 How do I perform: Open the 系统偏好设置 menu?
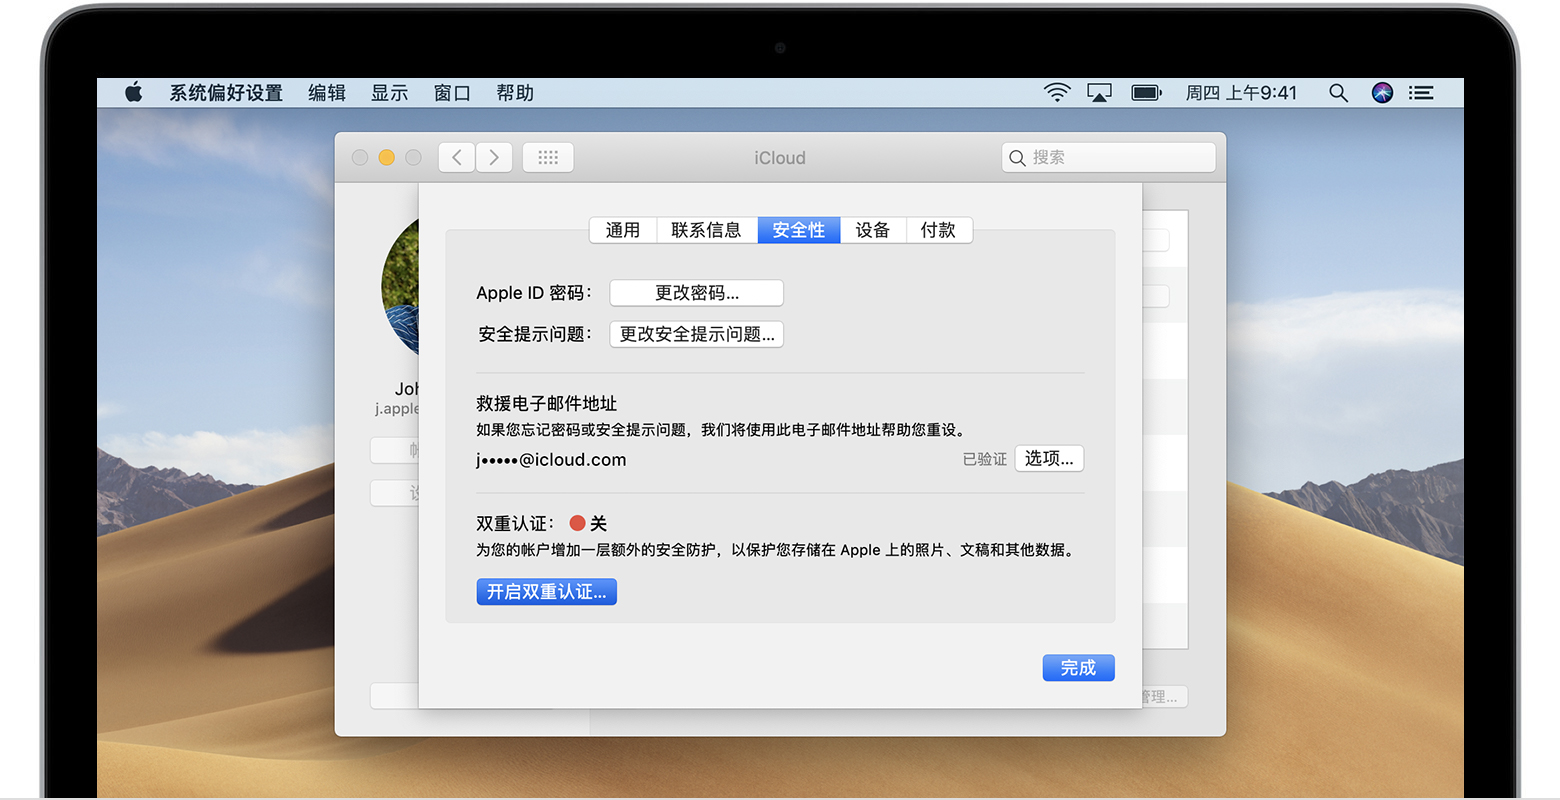click(226, 93)
